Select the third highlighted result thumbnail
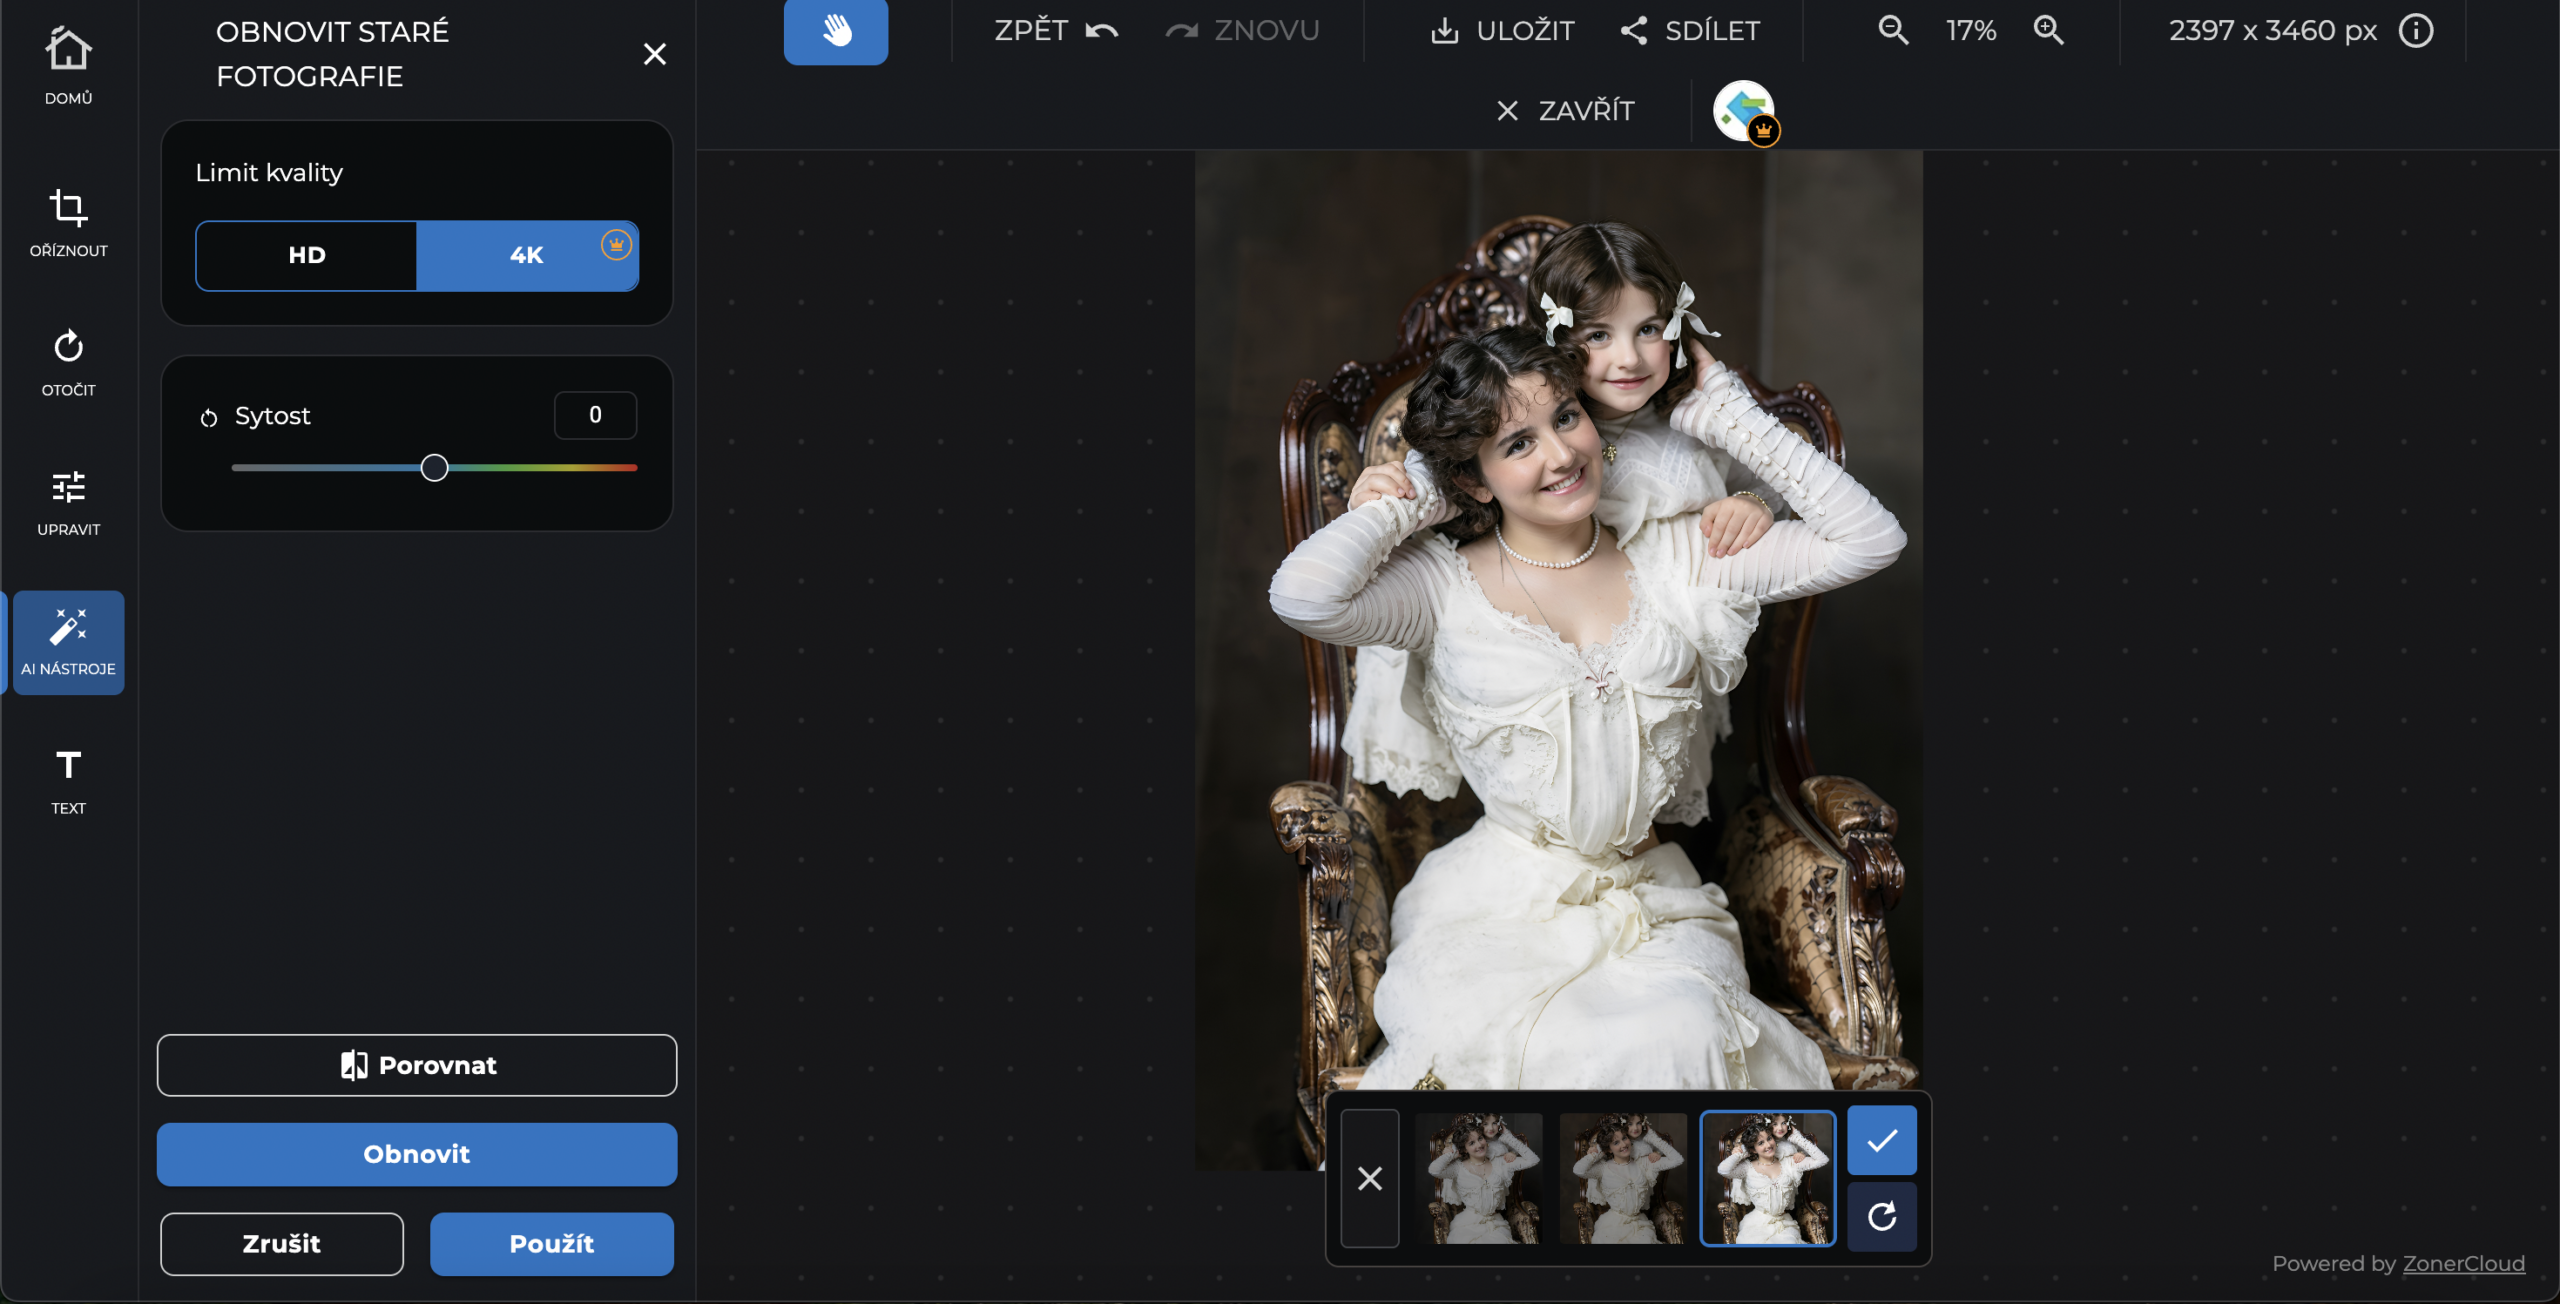 (x=1768, y=1179)
